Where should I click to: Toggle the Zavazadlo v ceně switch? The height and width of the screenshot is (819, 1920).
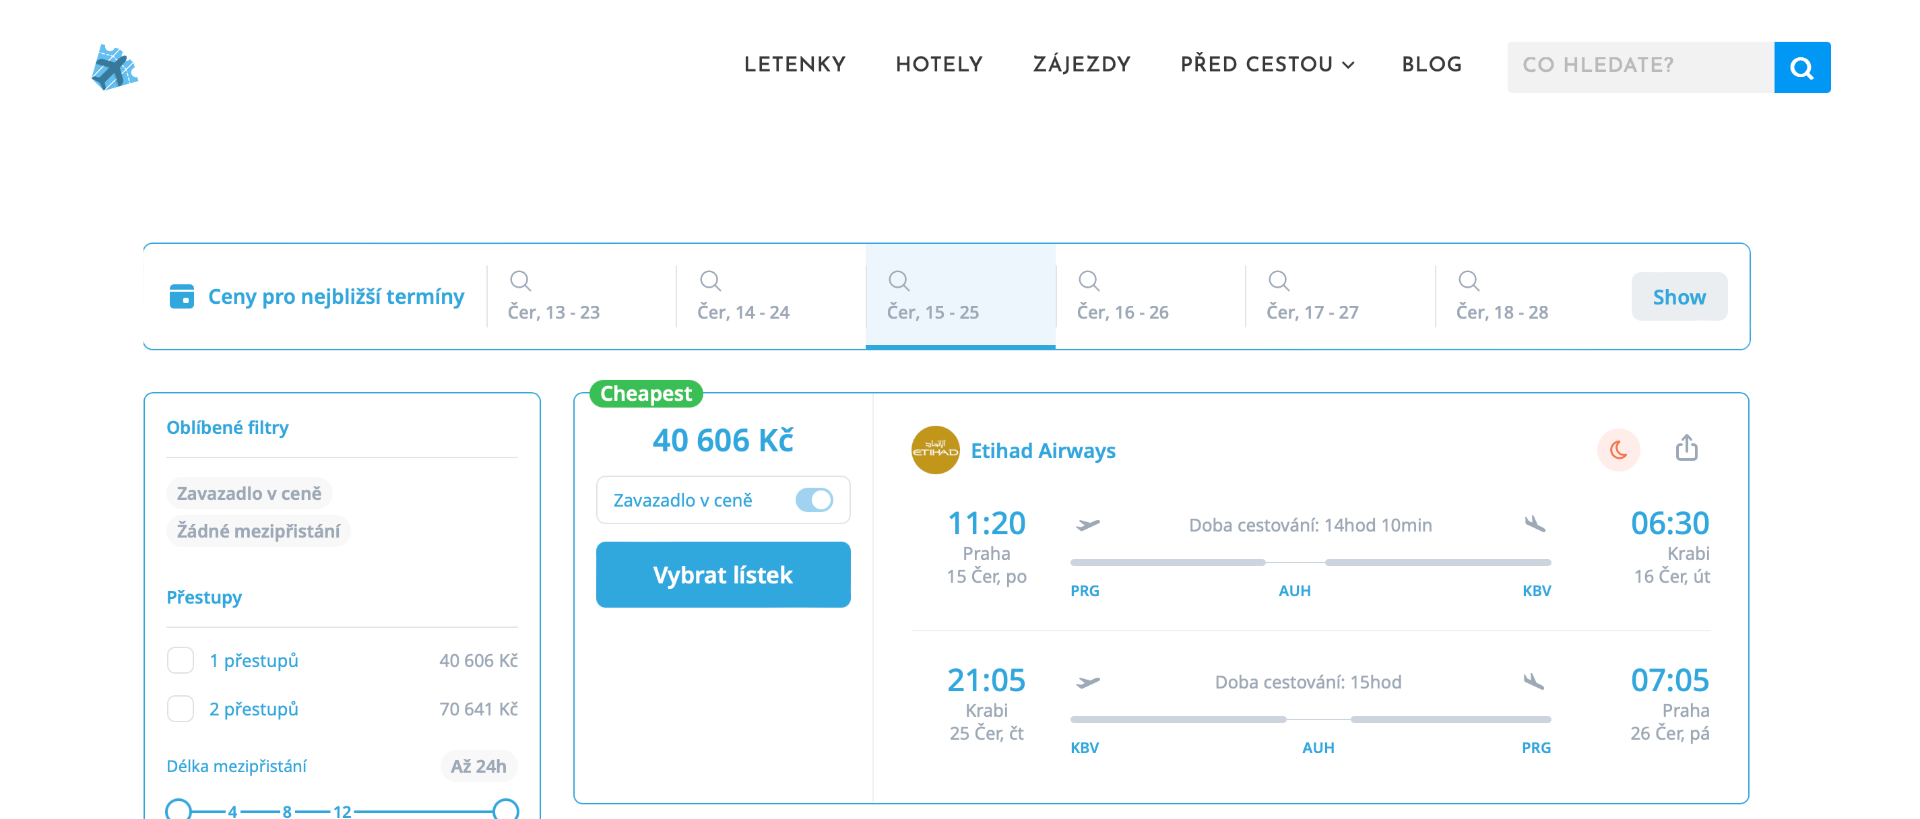pos(814,500)
